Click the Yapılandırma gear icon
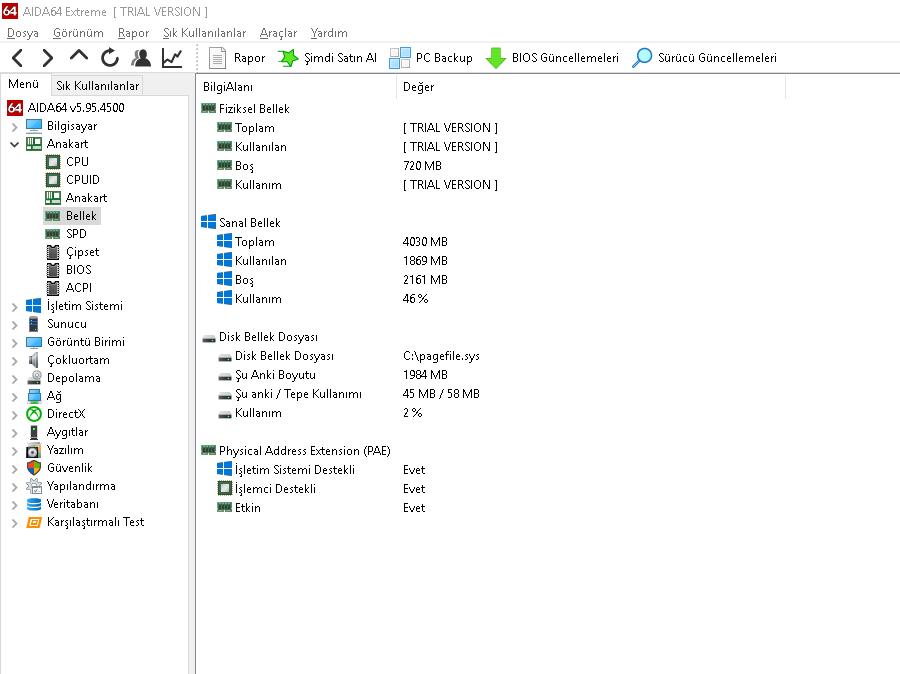The image size is (900, 674). 34,486
